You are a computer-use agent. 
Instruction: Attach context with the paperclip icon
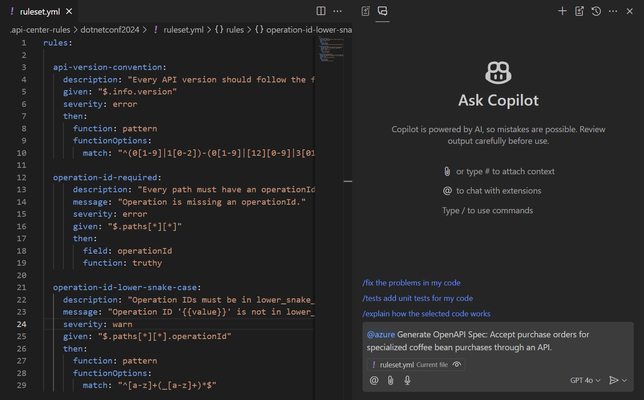[391, 380]
